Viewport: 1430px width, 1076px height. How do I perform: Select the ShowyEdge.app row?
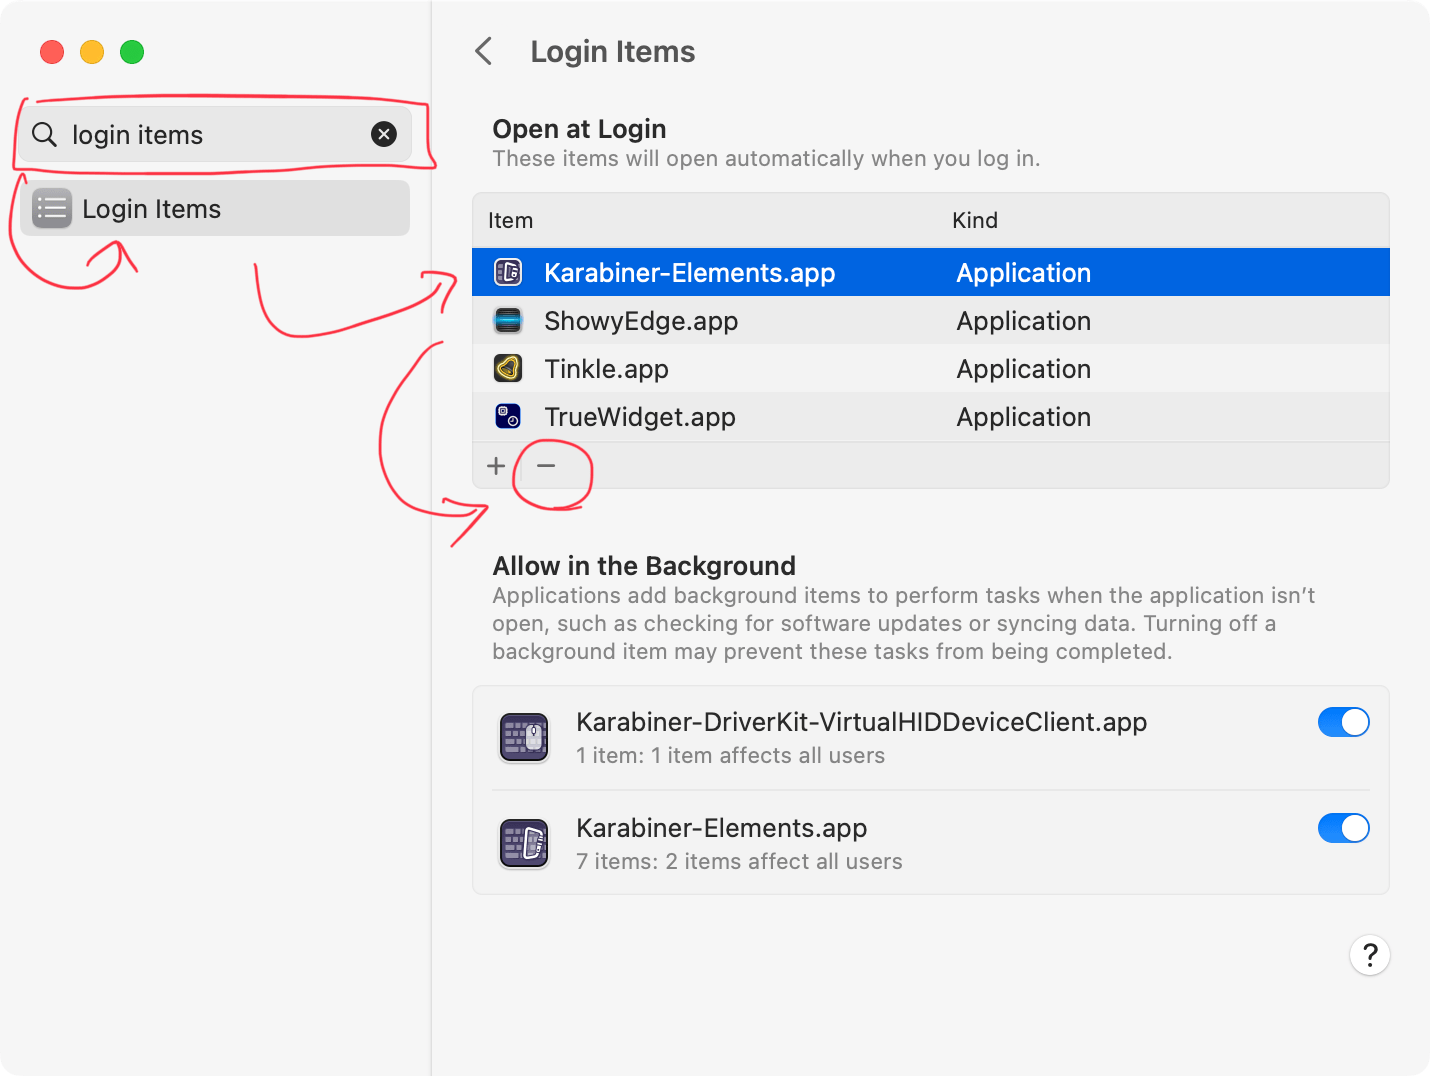[x=931, y=320]
